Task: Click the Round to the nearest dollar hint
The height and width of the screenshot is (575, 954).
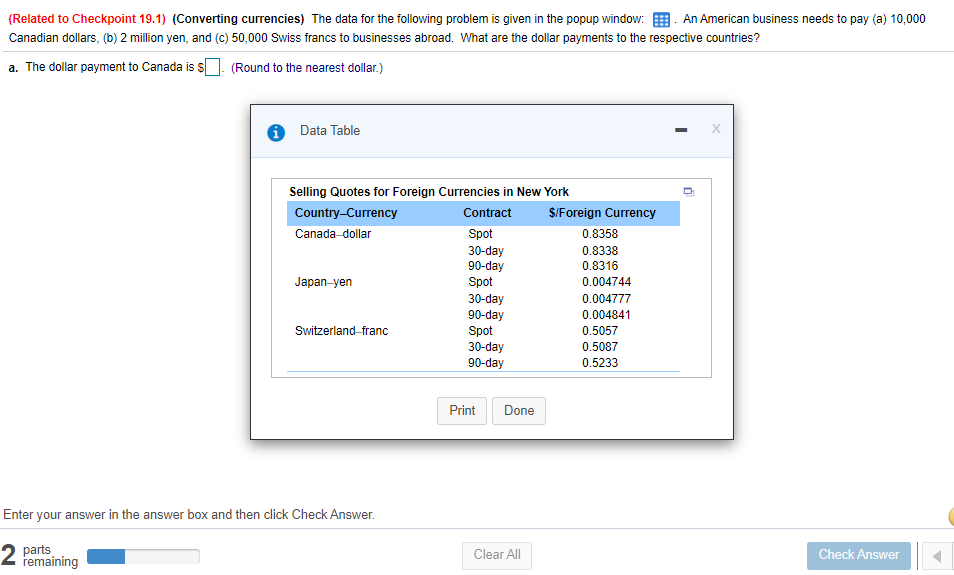Action: click(x=307, y=68)
